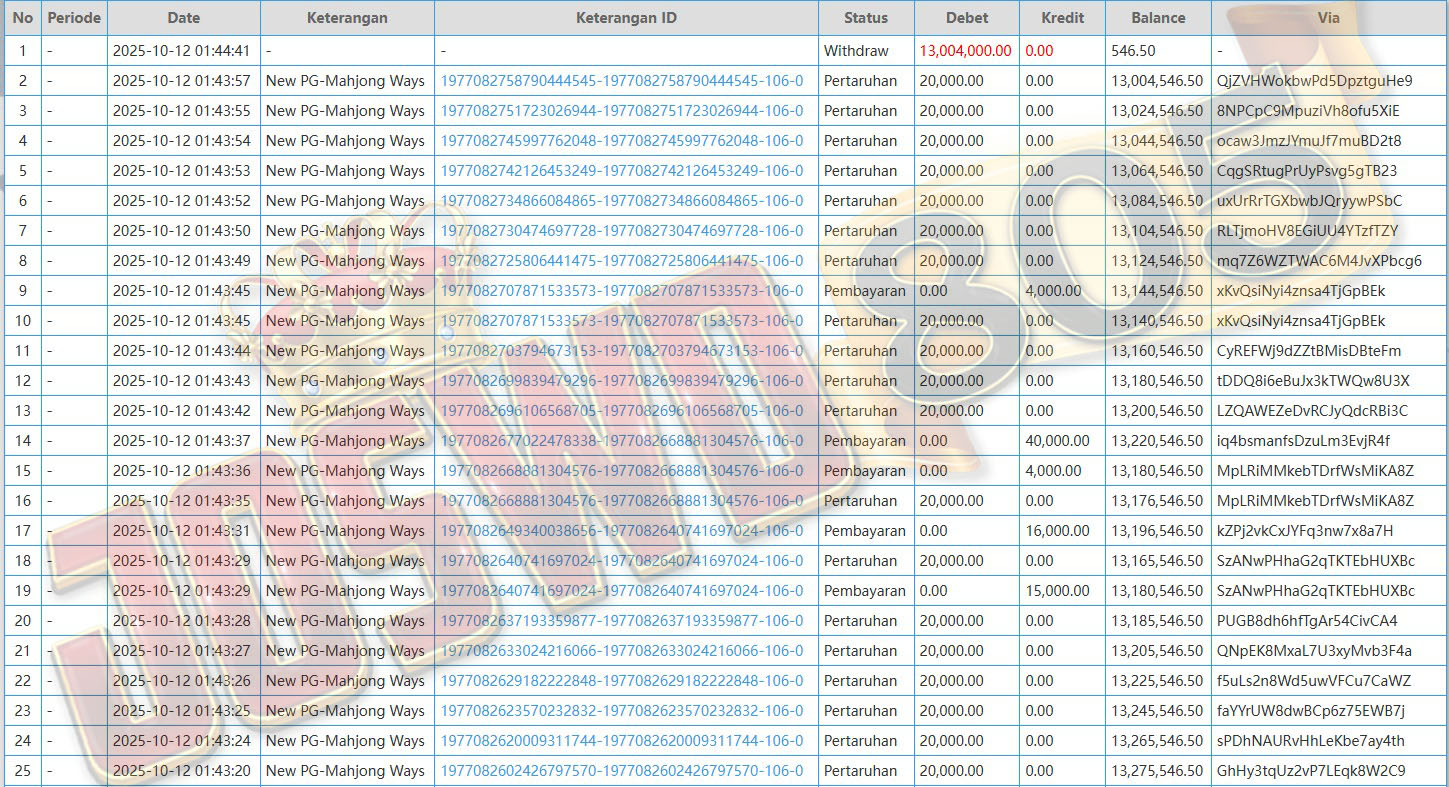Image resolution: width=1449 pixels, height=787 pixels.
Task: Click the Debet column header
Action: pyautogui.click(x=966, y=18)
